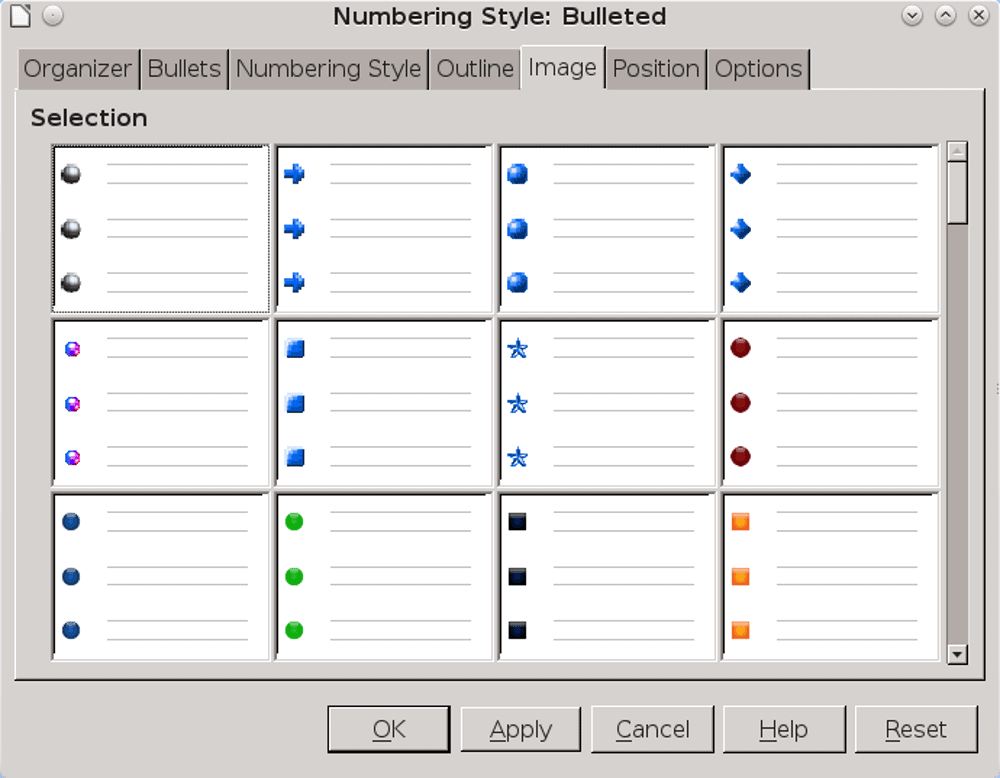The width and height of the screenshot is (1000, 778).
Task: Select the green sphere bullet style
Action: (382, 575)
